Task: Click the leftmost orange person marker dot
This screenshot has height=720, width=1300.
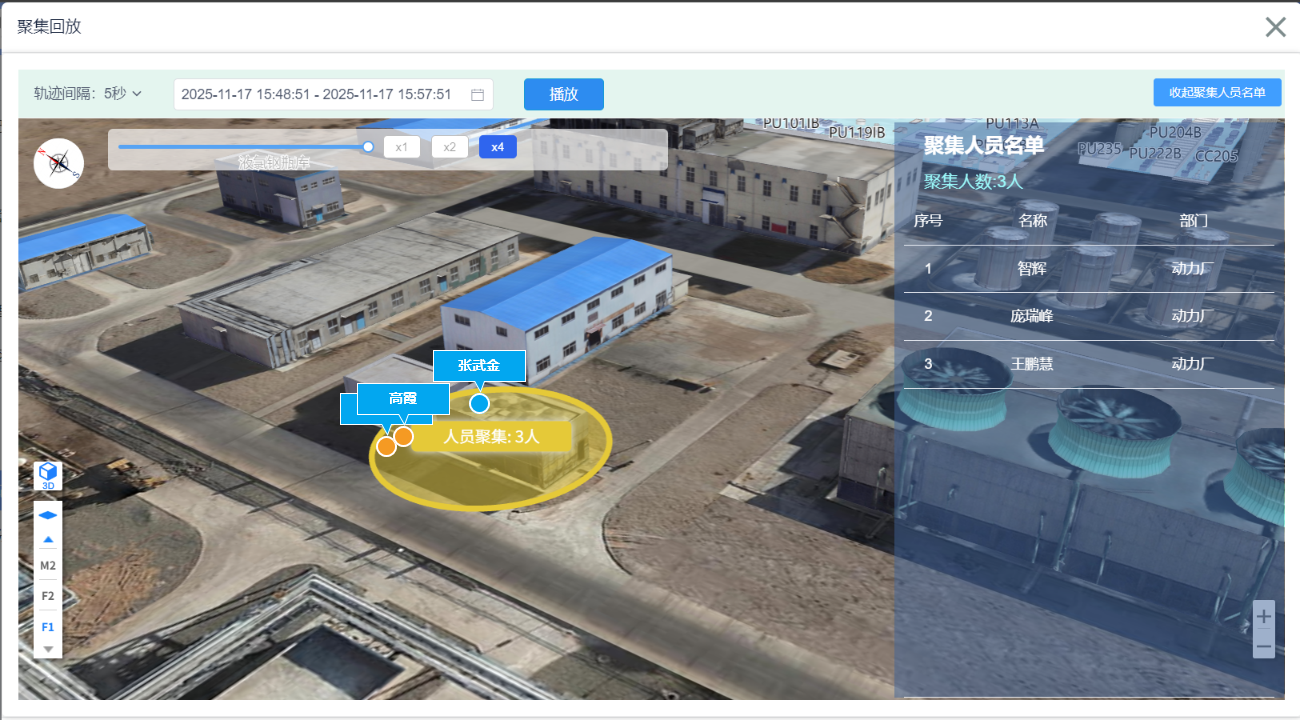Action: pyautogui.click(x=386, y=446)
